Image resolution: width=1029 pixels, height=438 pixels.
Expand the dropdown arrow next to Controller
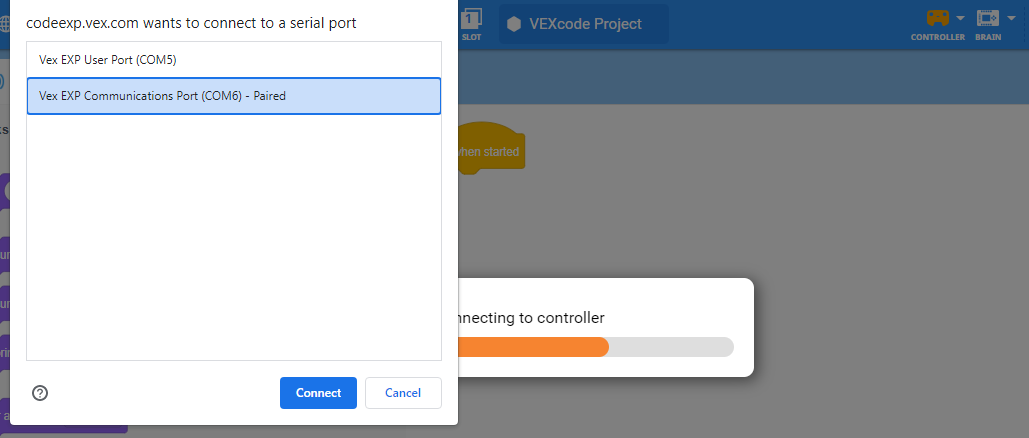(x=960, y=18)
